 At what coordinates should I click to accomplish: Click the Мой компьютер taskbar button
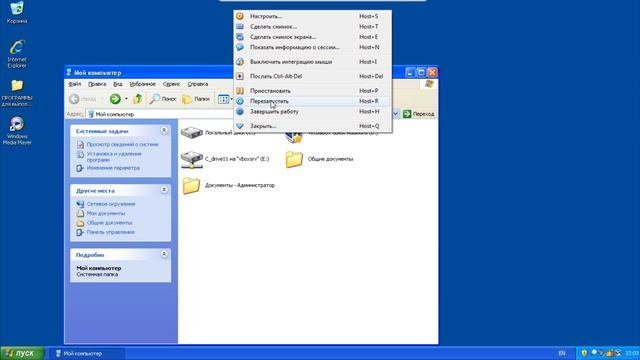coord(87,353)
